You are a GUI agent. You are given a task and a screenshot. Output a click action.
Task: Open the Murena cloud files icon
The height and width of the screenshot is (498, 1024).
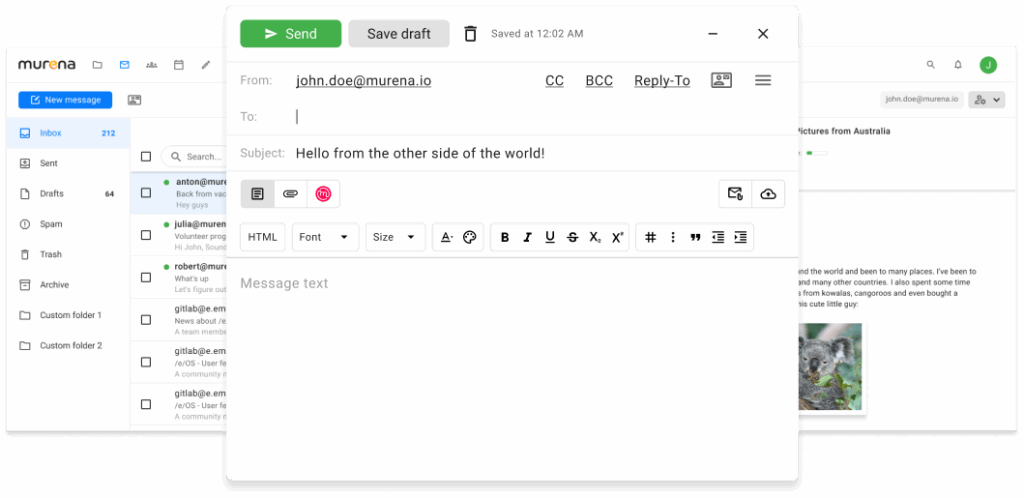pos(323,194)
